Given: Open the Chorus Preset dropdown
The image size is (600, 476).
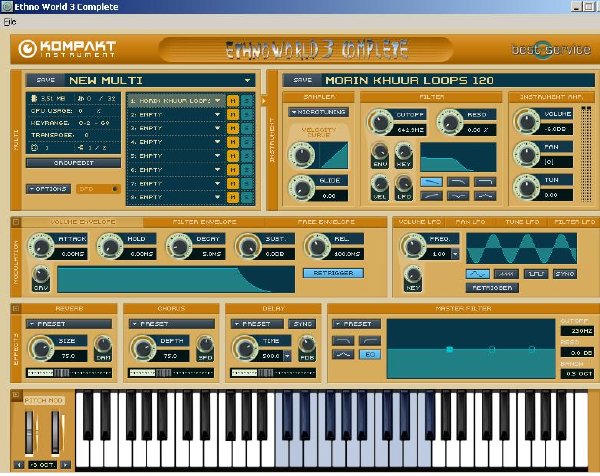Looking at the screenshot, I should click(171, 324).
